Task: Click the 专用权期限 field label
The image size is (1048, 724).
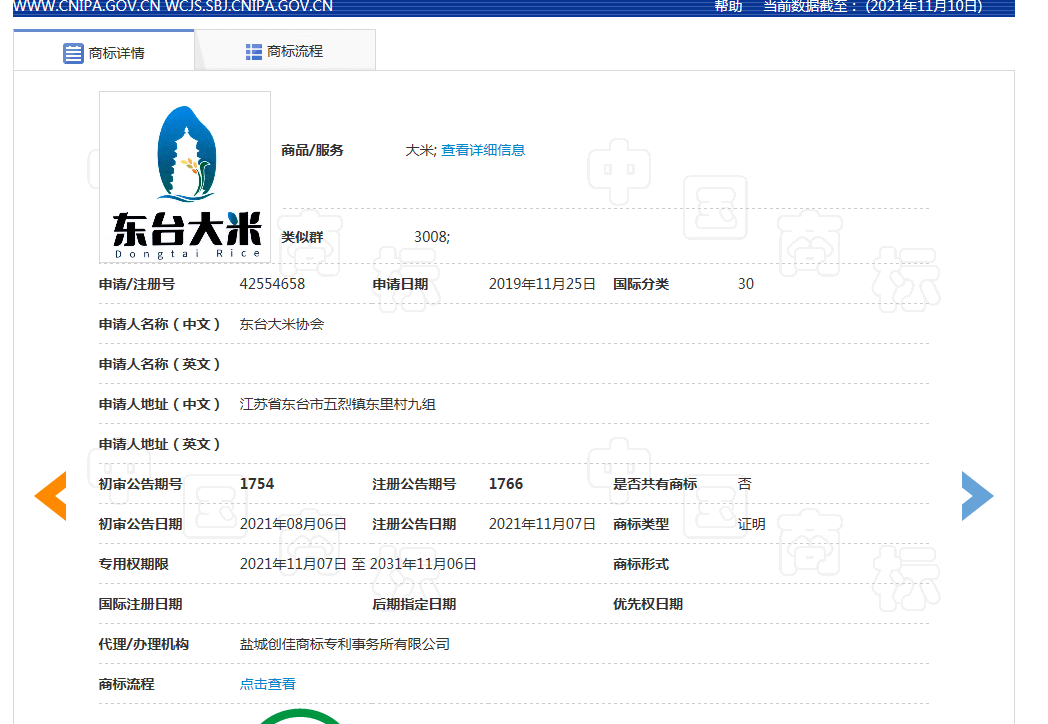Action: point(134,564)
